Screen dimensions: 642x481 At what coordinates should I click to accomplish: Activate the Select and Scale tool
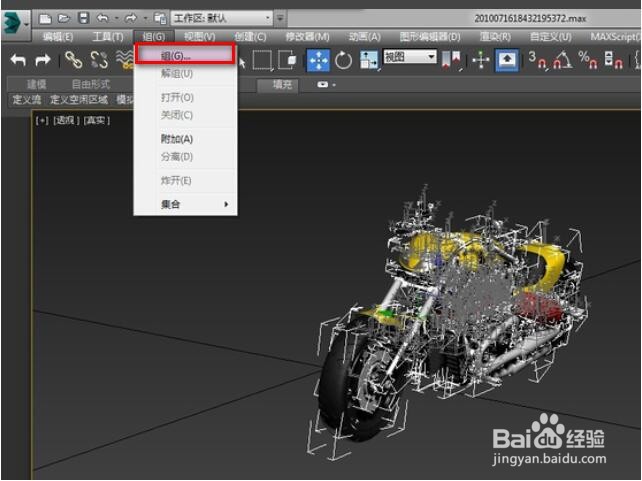point(368,60)
